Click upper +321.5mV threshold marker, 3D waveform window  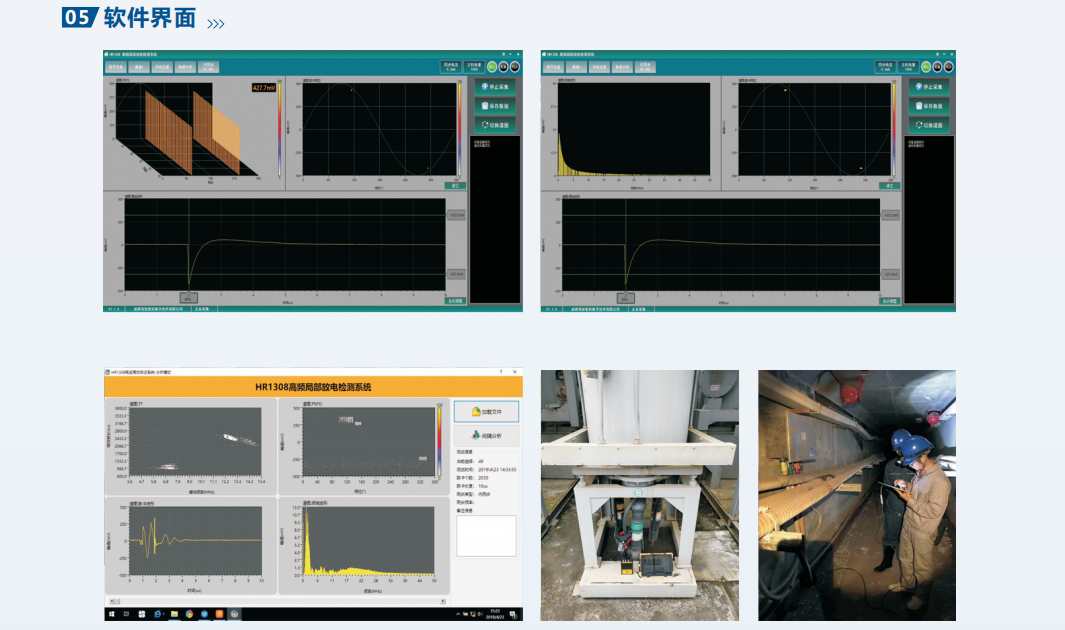click(456, 215)
